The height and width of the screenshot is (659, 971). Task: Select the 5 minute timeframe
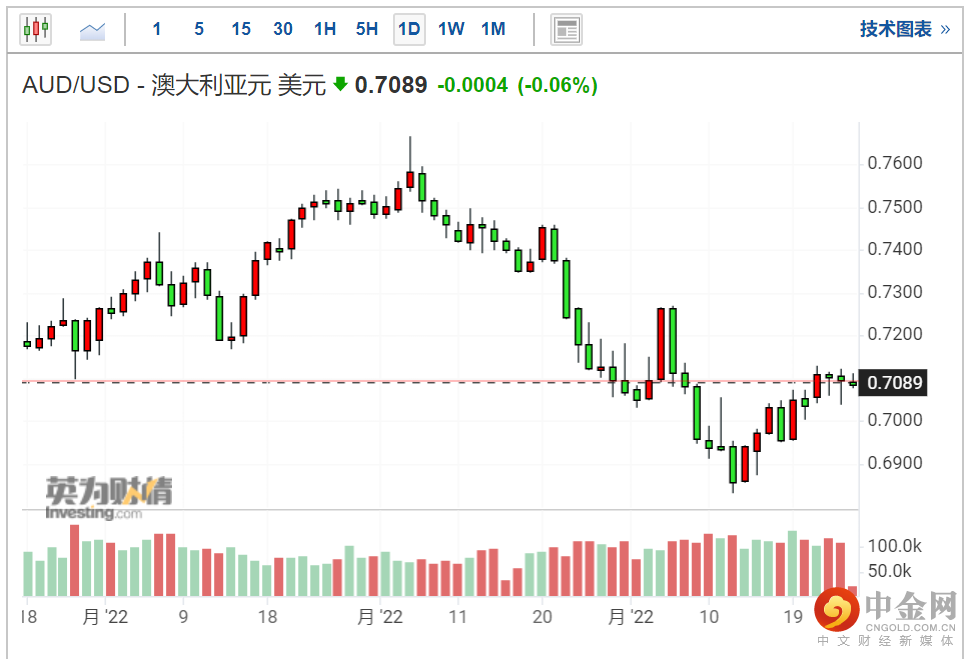(199, 29)
